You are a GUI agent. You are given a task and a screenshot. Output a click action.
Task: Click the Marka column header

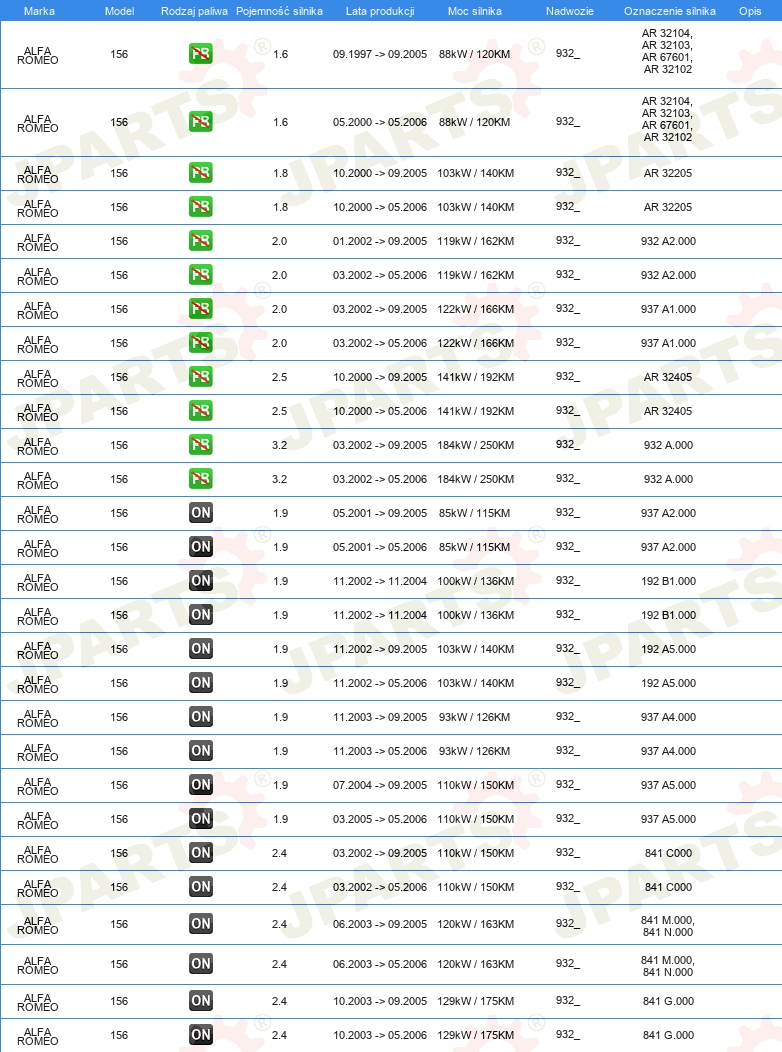39,11
